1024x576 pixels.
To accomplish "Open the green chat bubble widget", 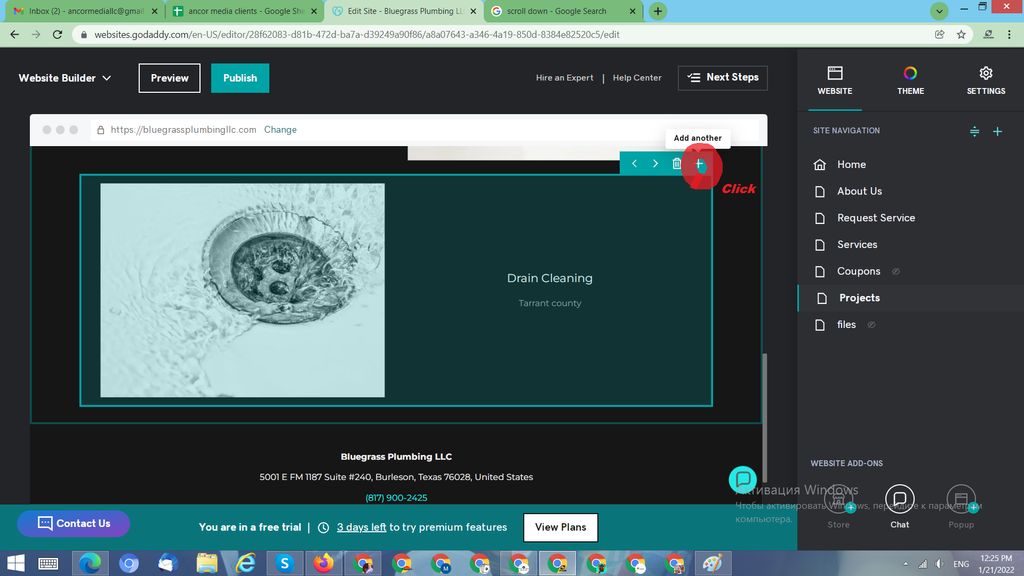I will 742,479.
